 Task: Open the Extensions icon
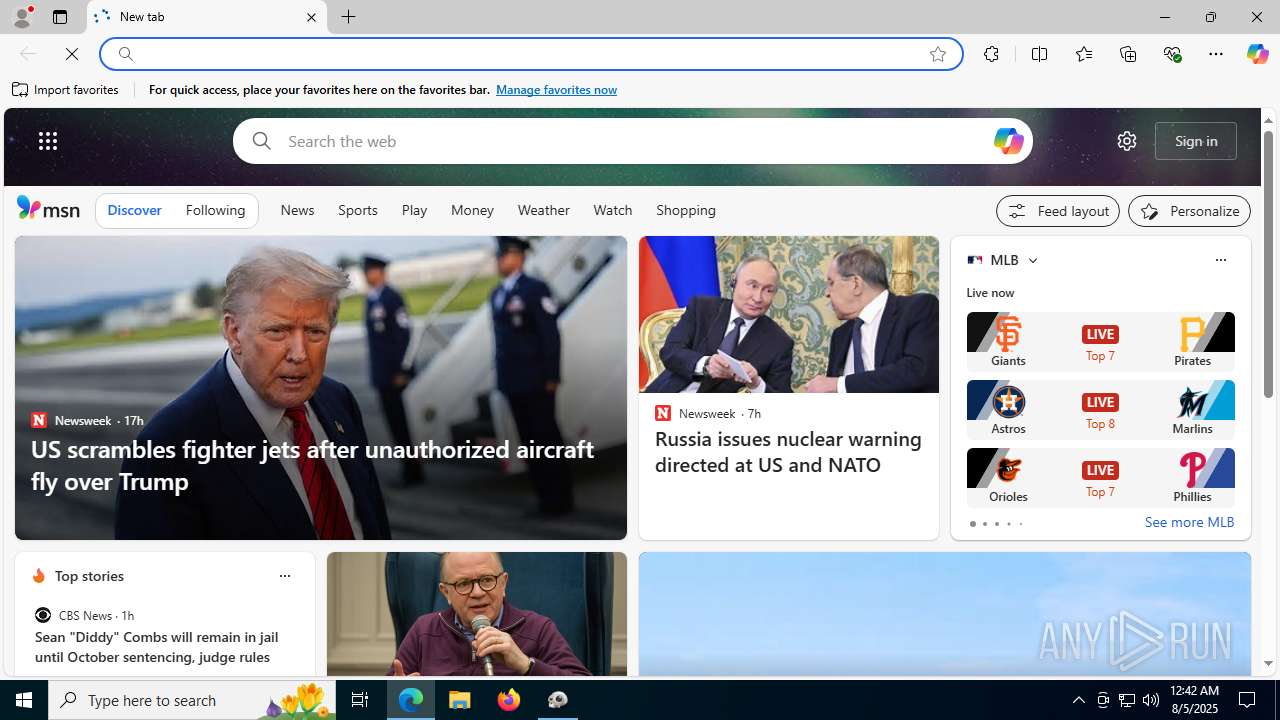991,54
